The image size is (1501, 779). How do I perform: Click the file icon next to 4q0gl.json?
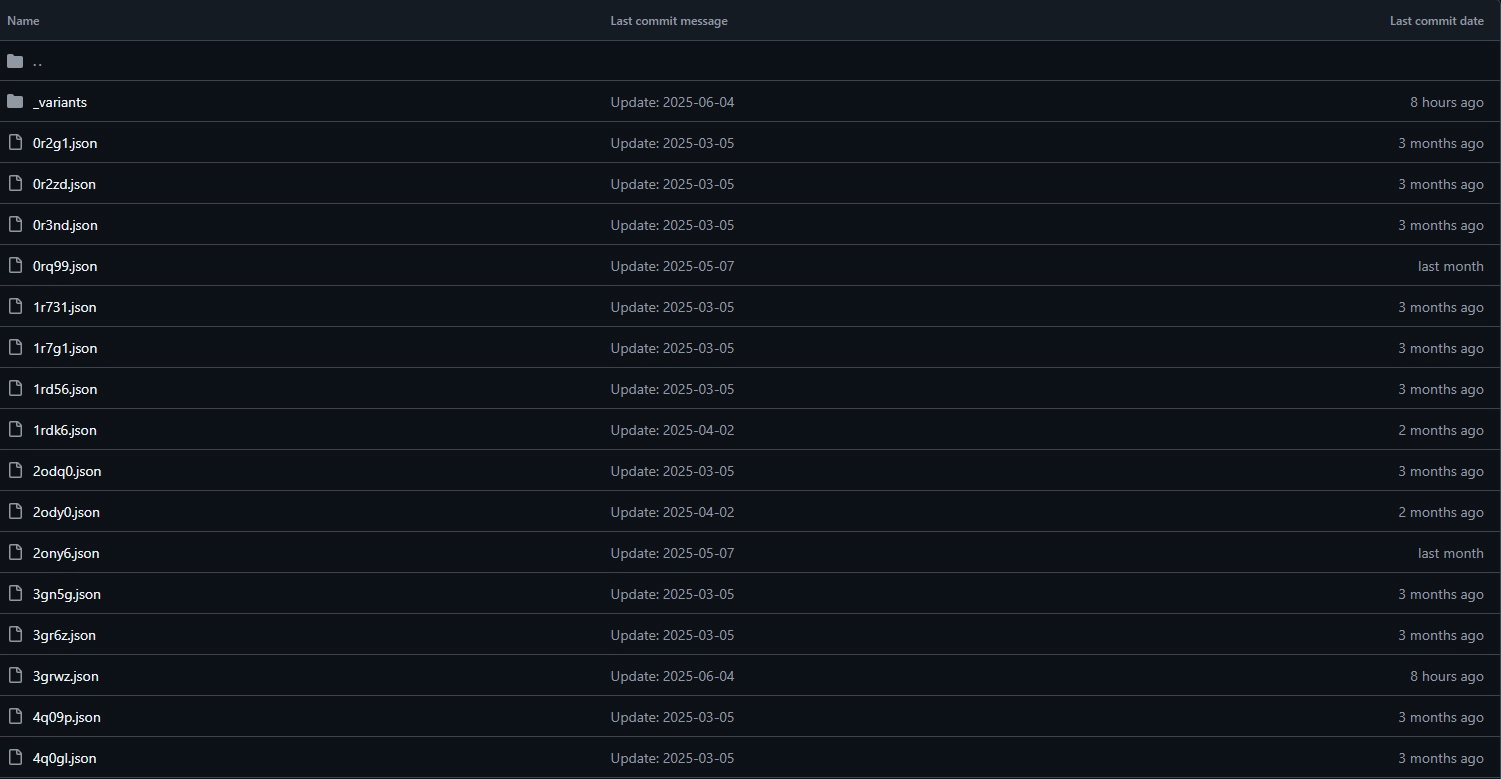14,758
